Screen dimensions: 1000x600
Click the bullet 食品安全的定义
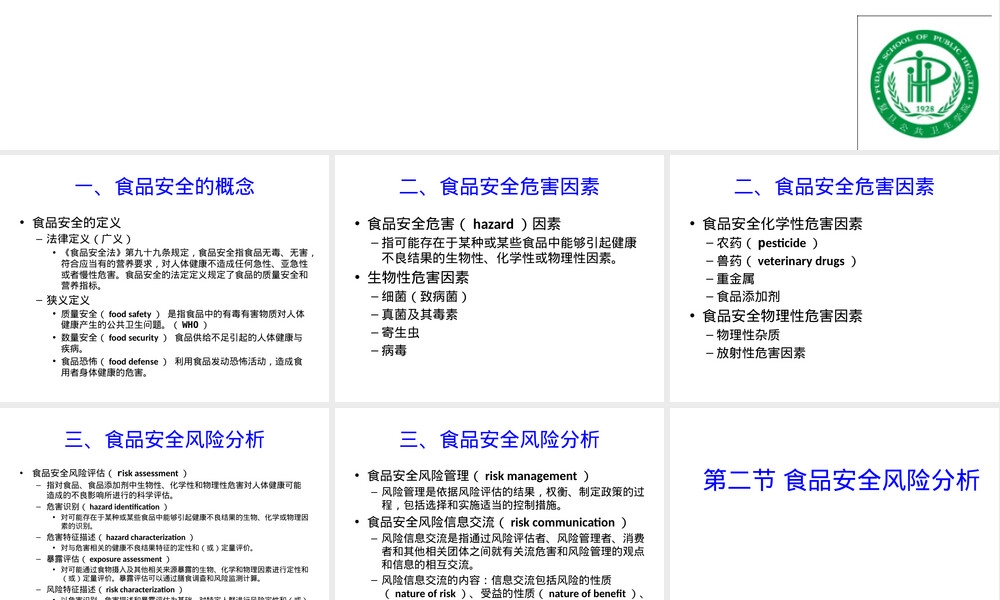[x=77, y=223]
